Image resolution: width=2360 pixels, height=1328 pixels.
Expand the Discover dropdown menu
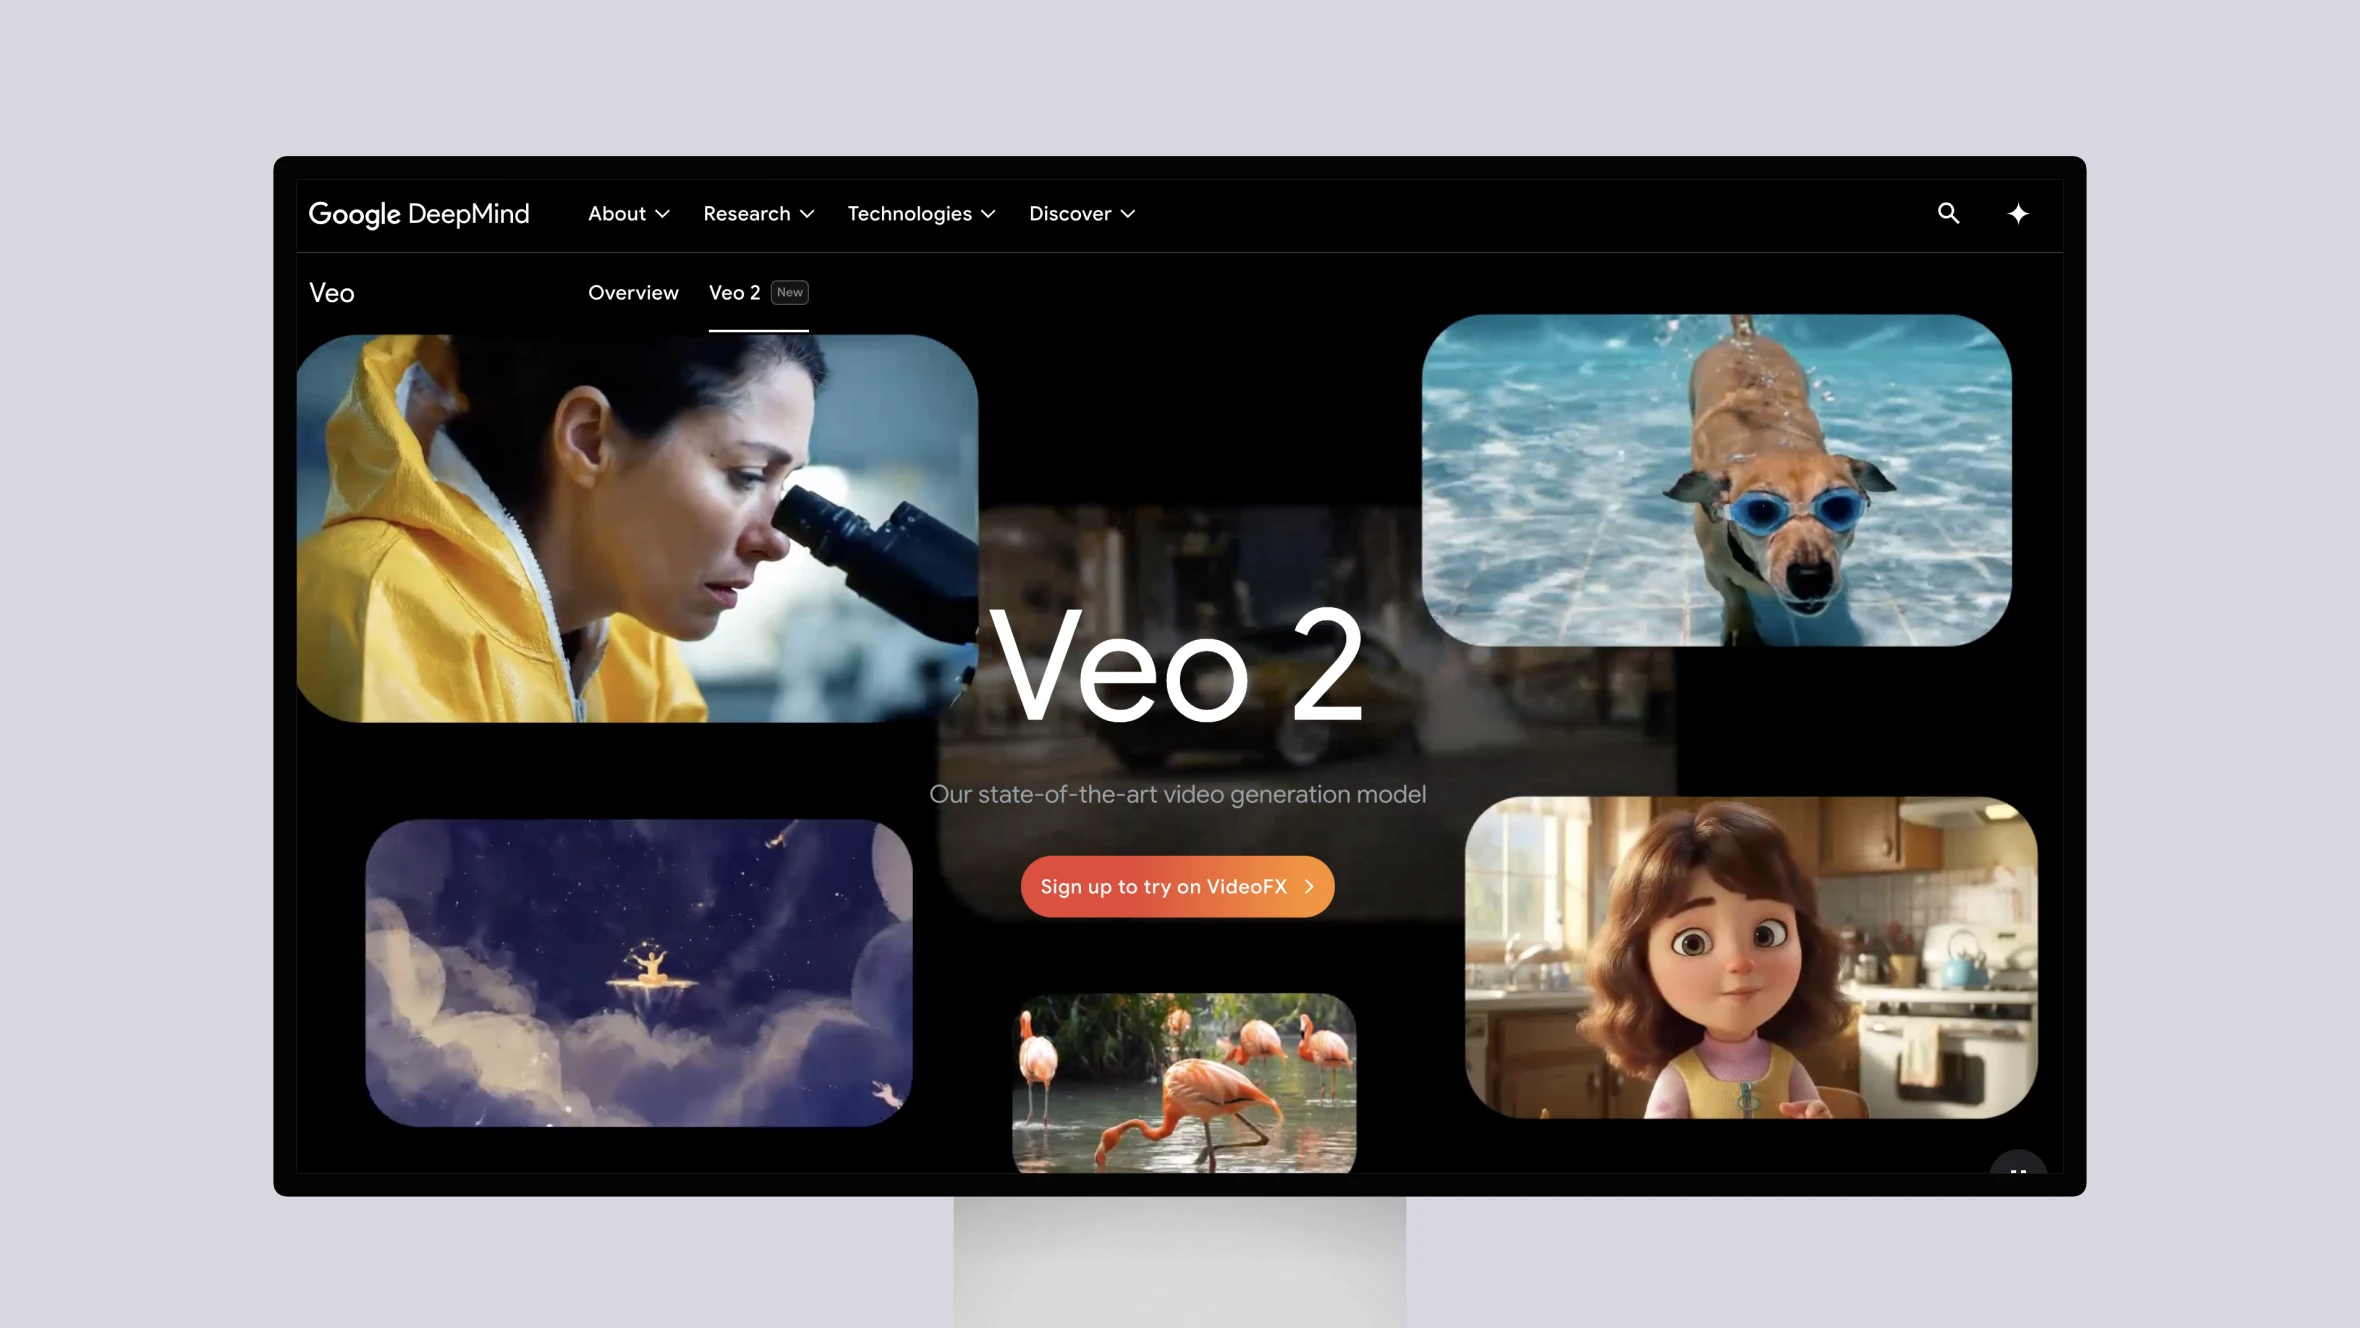(1081, 212)
